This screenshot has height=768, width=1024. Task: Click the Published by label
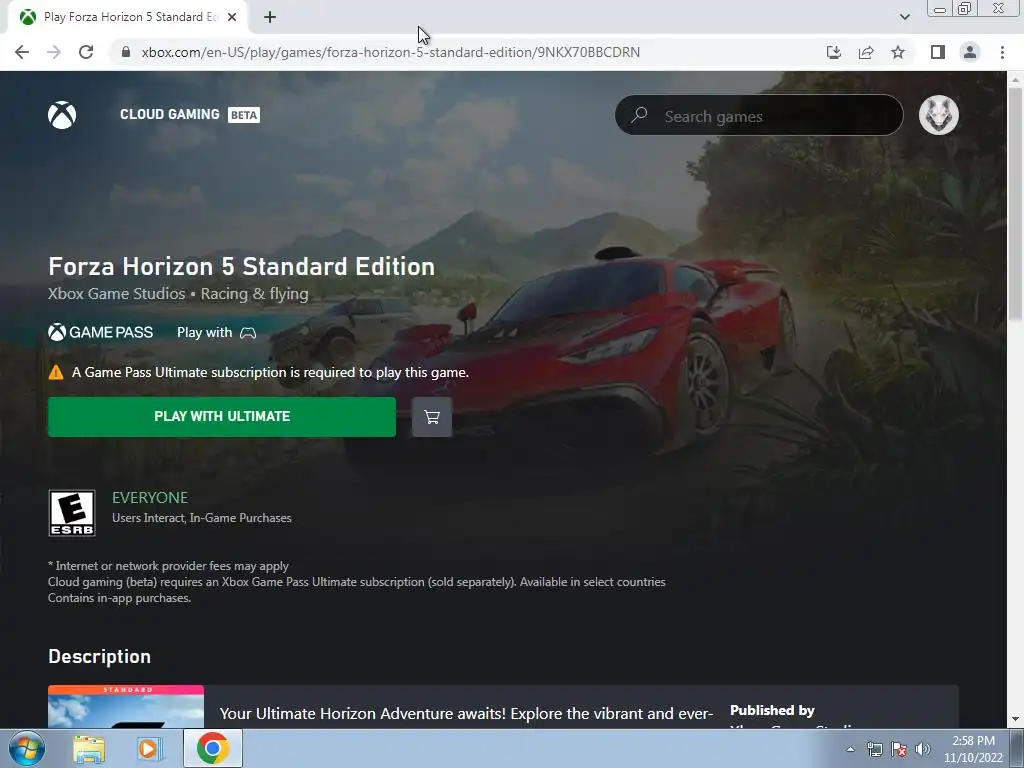click(x=772, y=711)
